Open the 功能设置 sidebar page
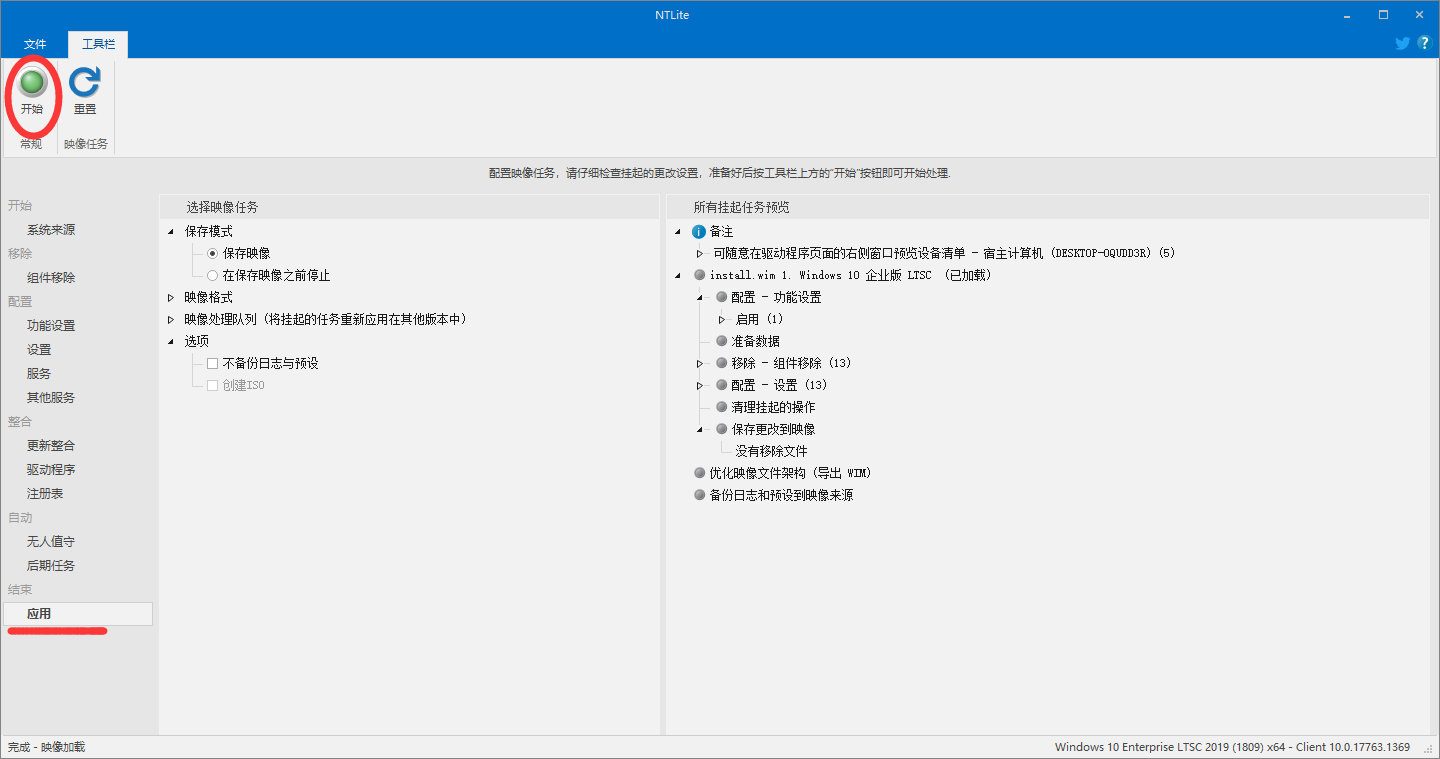Screen dimensions: 1440x759 [x=51, y=325]
